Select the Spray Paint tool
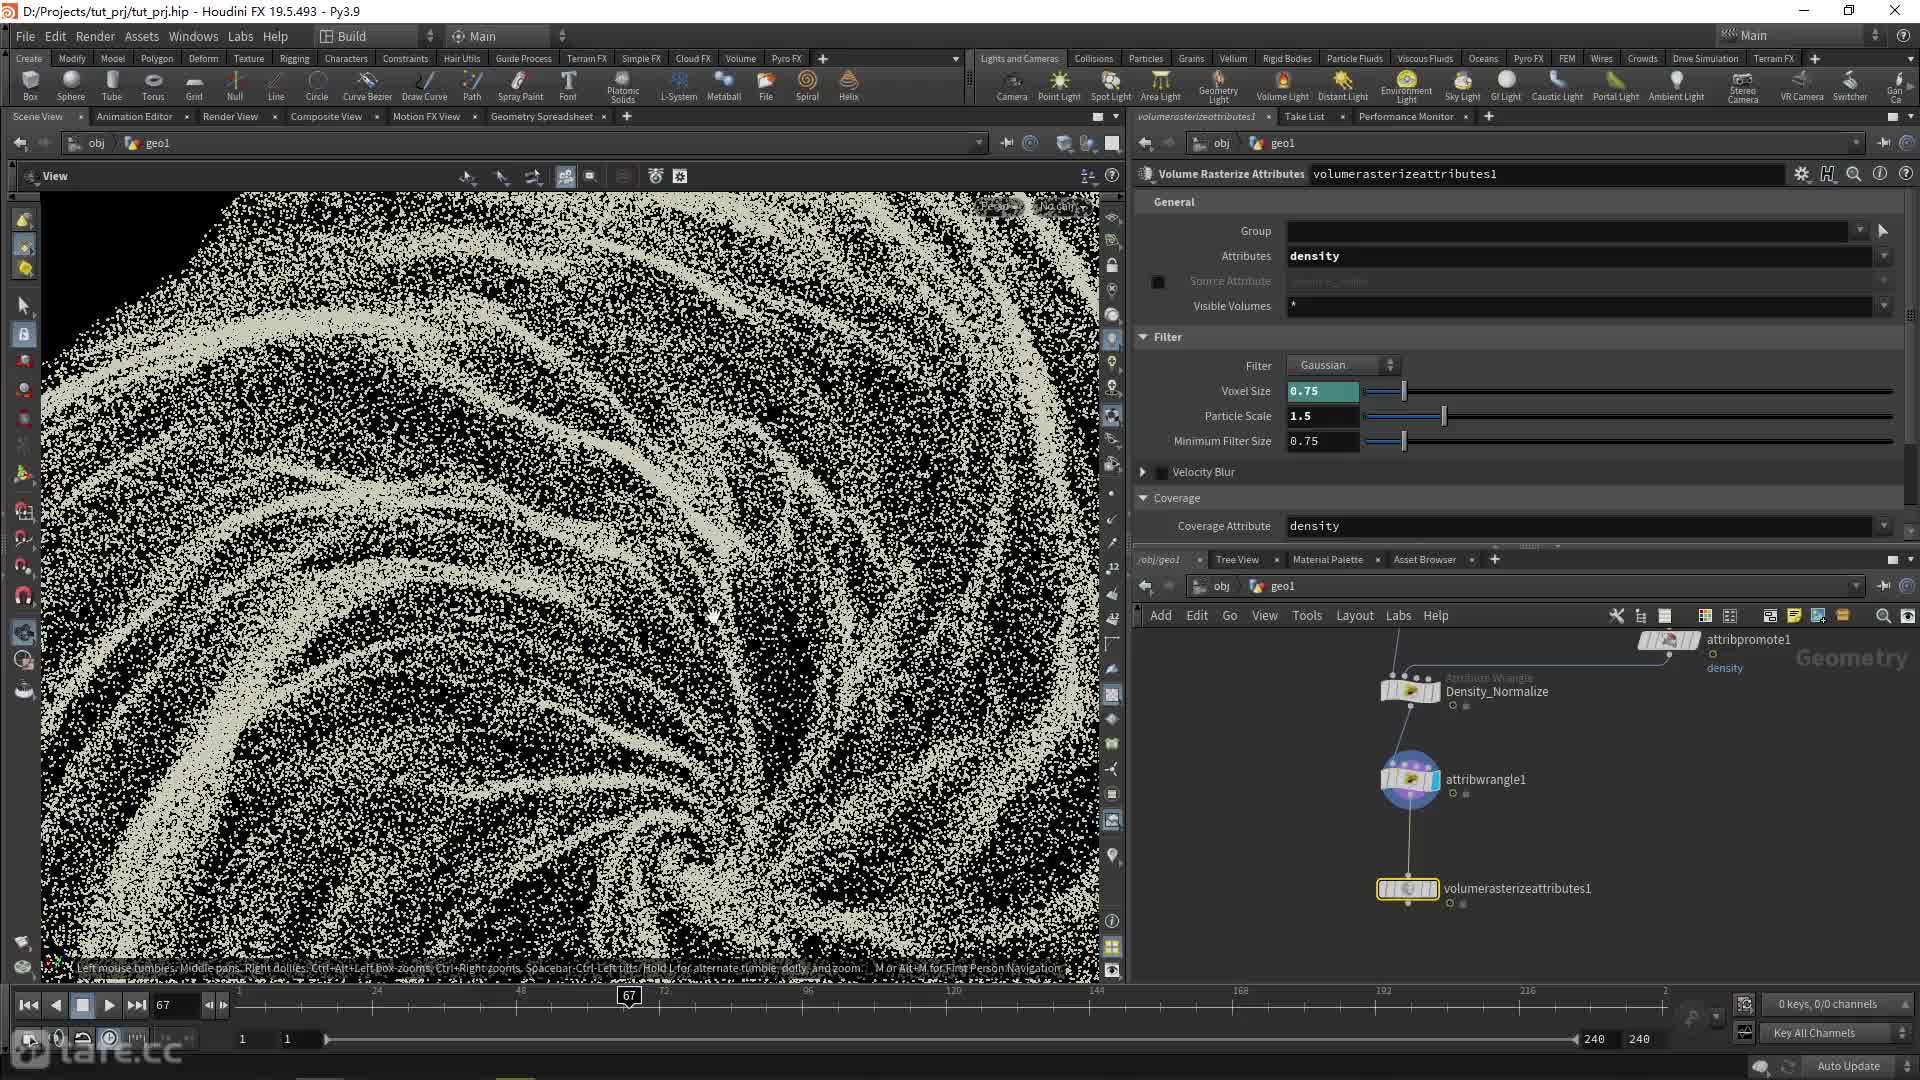The image size is (1920, 1080). point(520,86)
